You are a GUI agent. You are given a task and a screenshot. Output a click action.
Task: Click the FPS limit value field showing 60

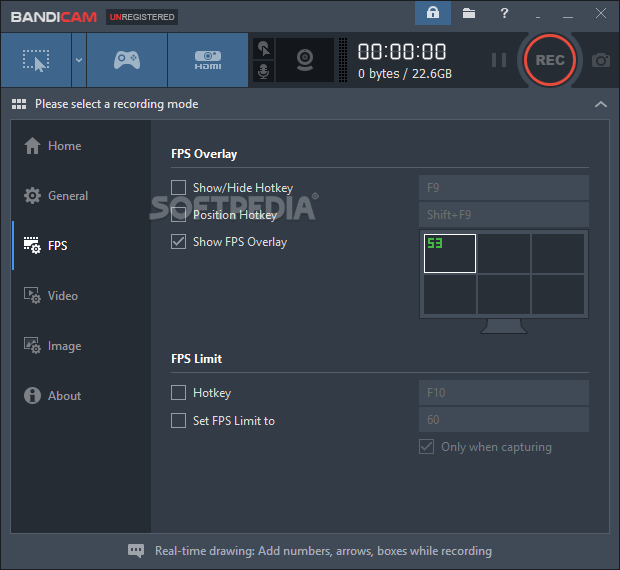[504, 419]
